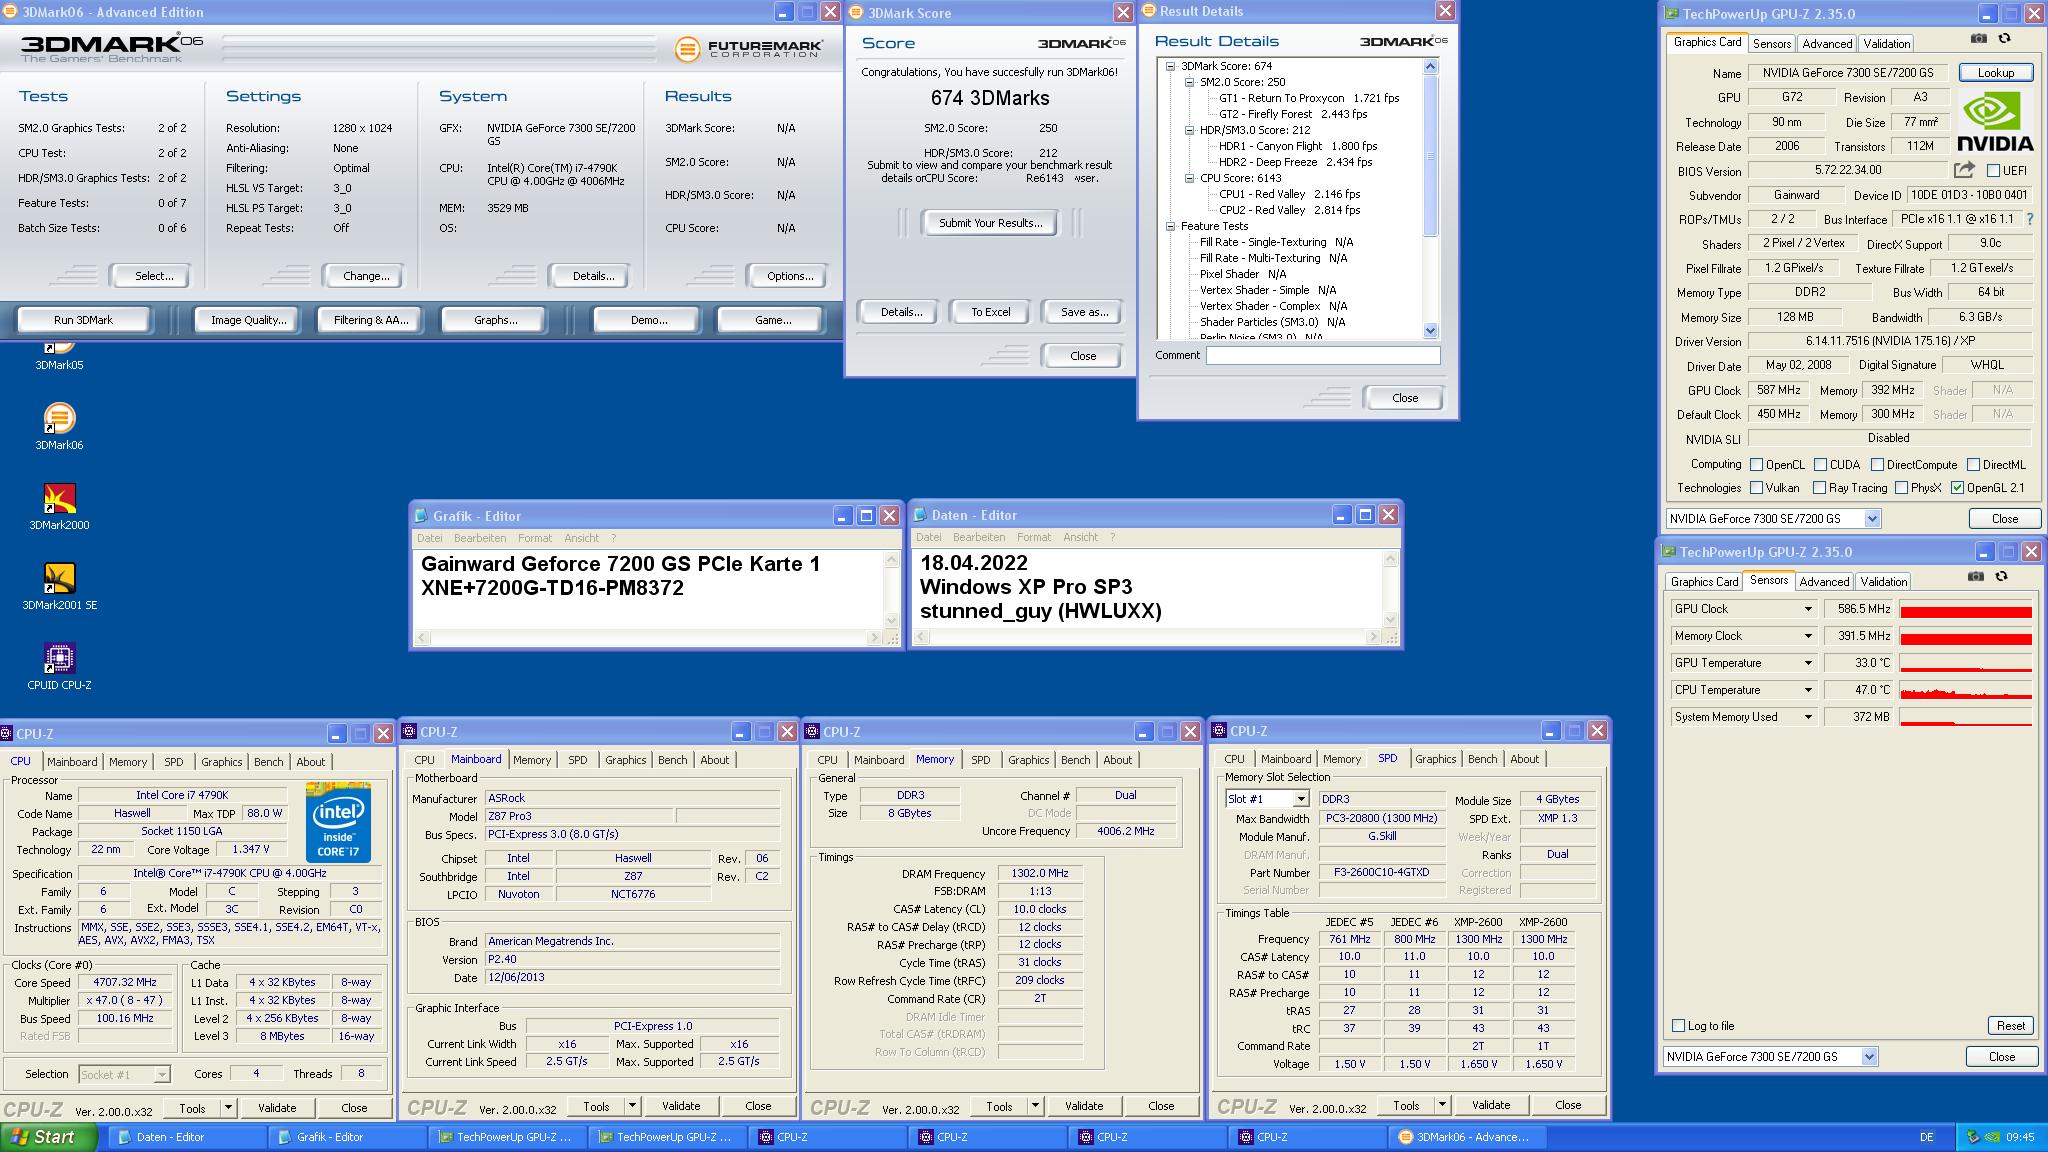Open the CPUID CPU-Z desktop shortcut
The width and height of the screenshot is (2048, 1152).
[59, 667]
